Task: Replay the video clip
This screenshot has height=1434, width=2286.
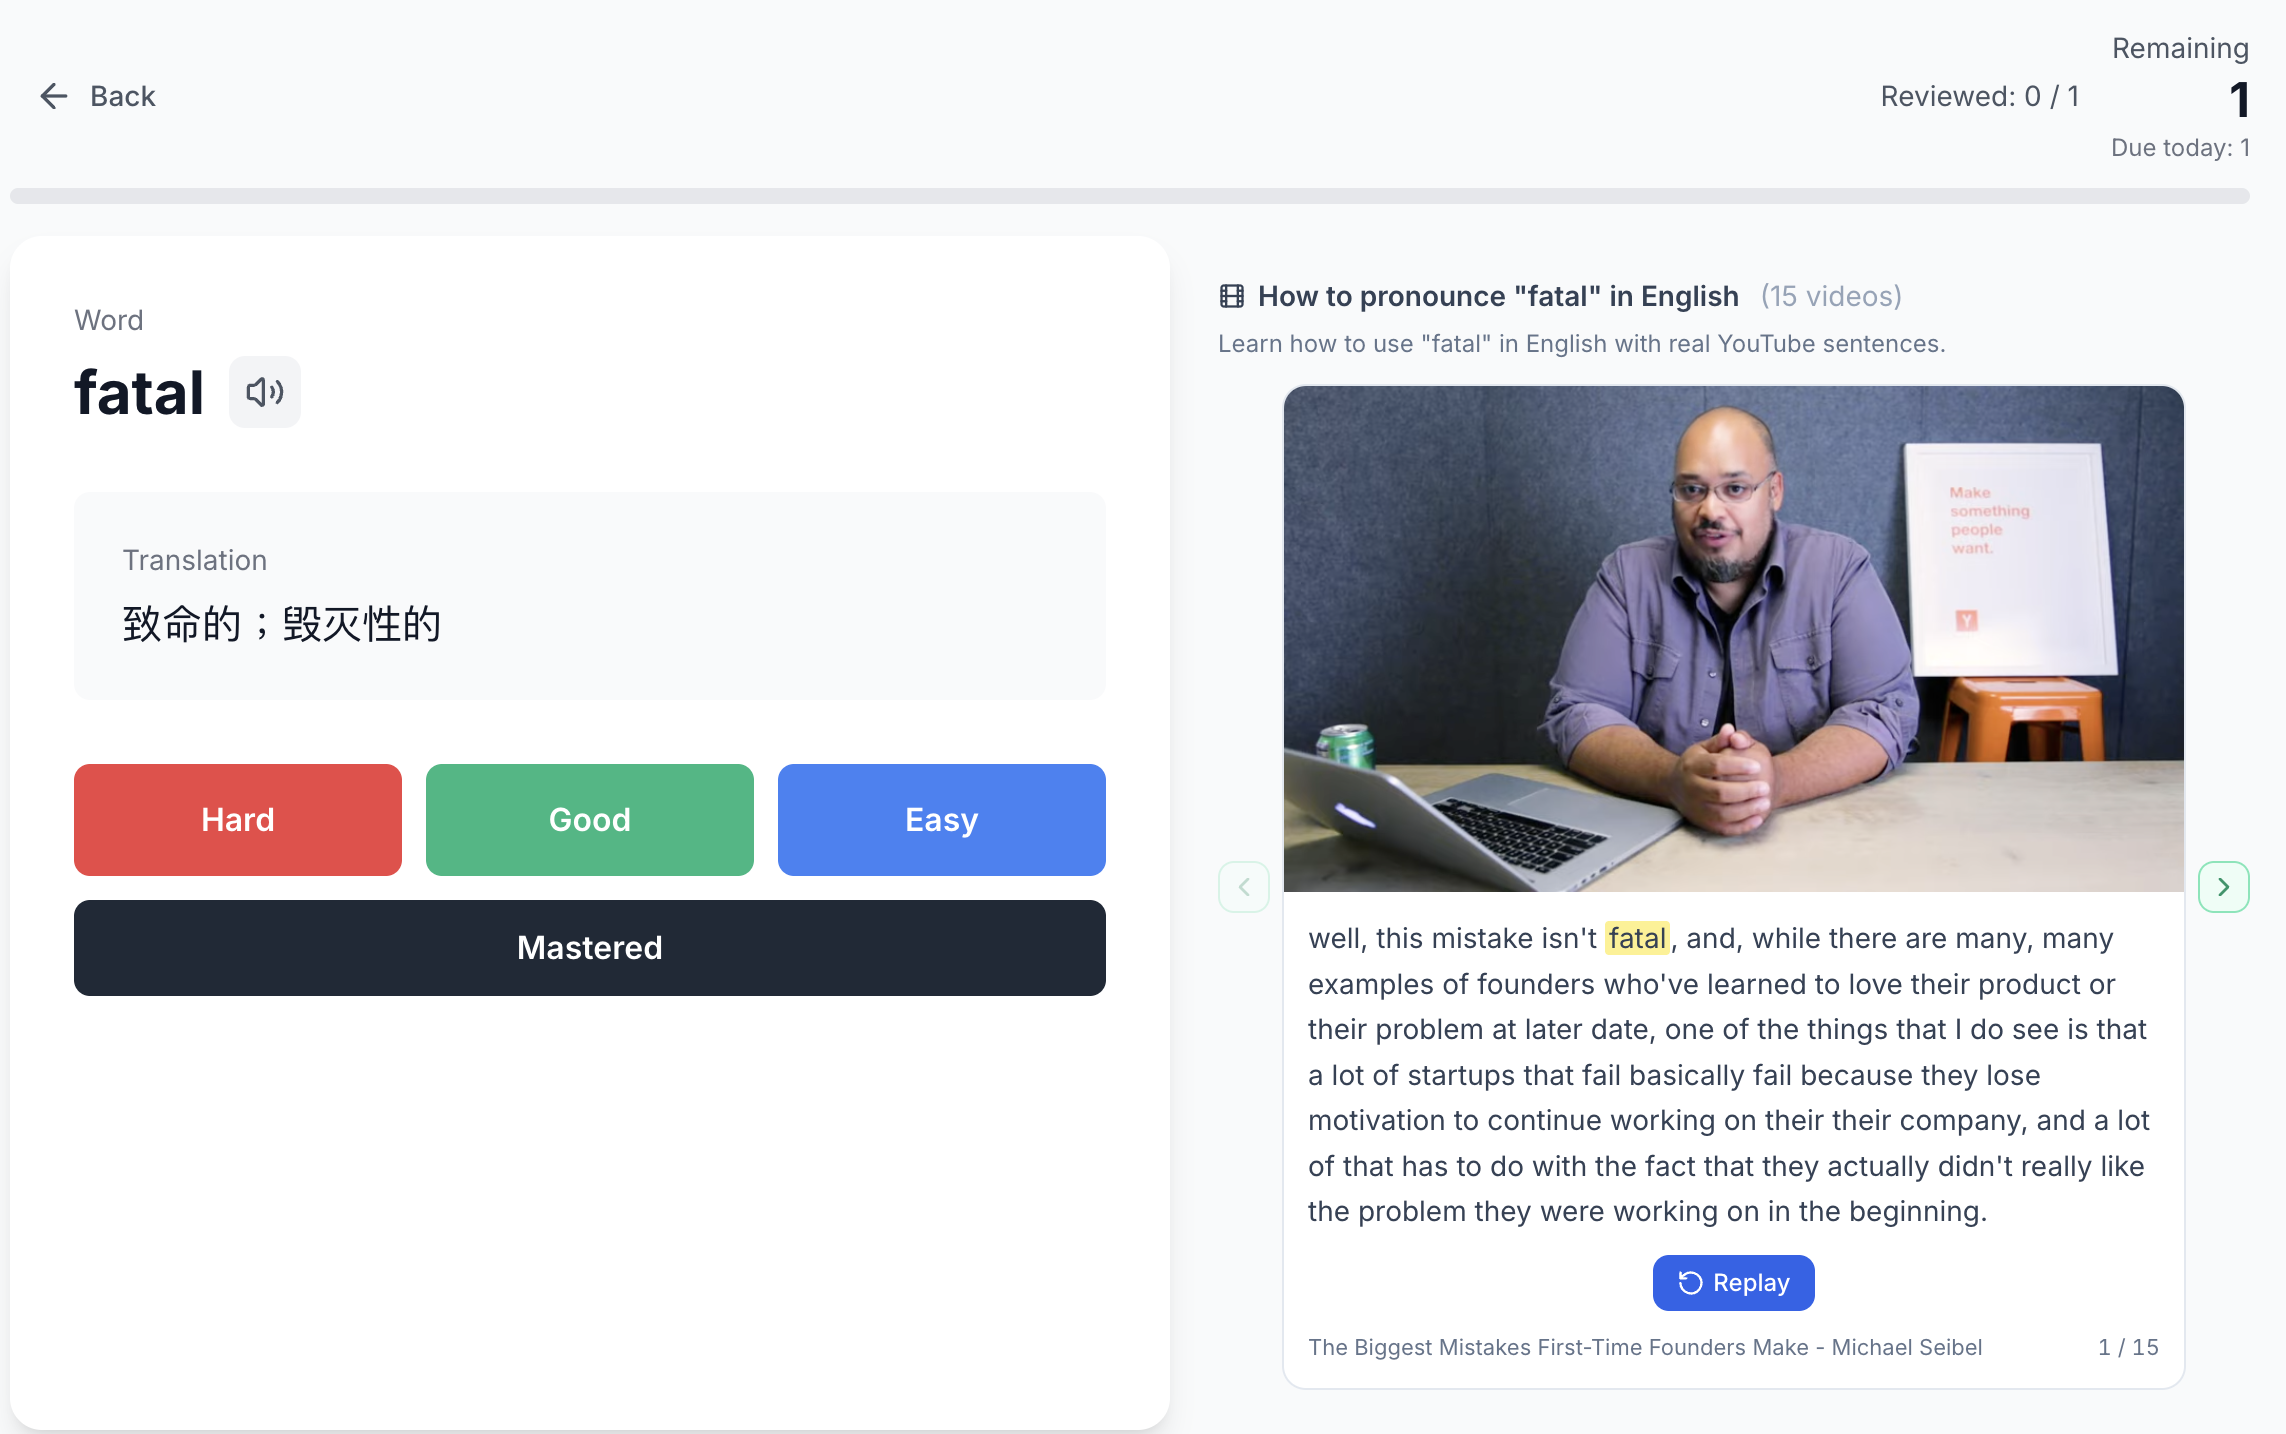Action: [x=1733, y=1283]
